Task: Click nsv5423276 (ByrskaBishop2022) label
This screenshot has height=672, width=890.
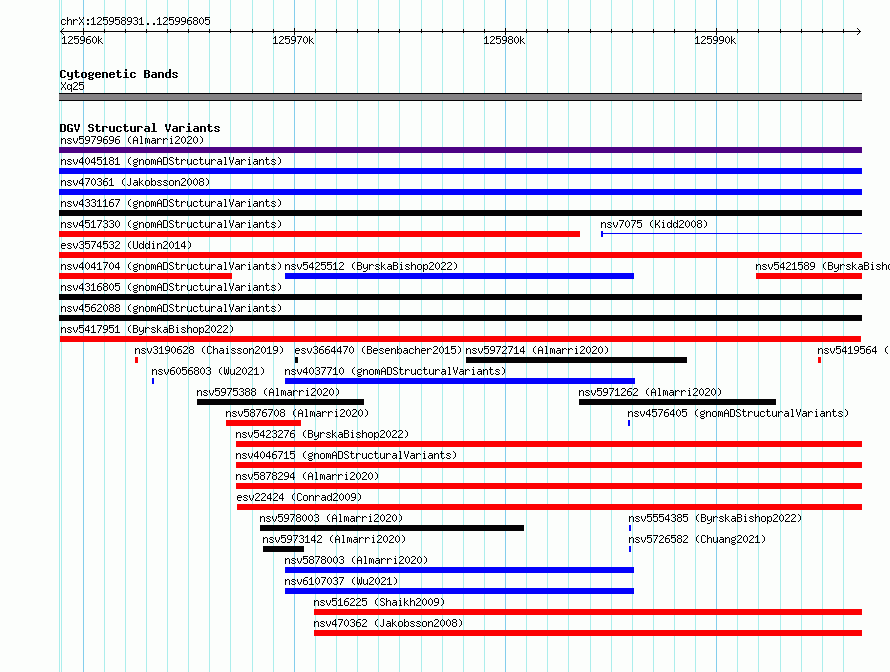Action: pos(322,434)
